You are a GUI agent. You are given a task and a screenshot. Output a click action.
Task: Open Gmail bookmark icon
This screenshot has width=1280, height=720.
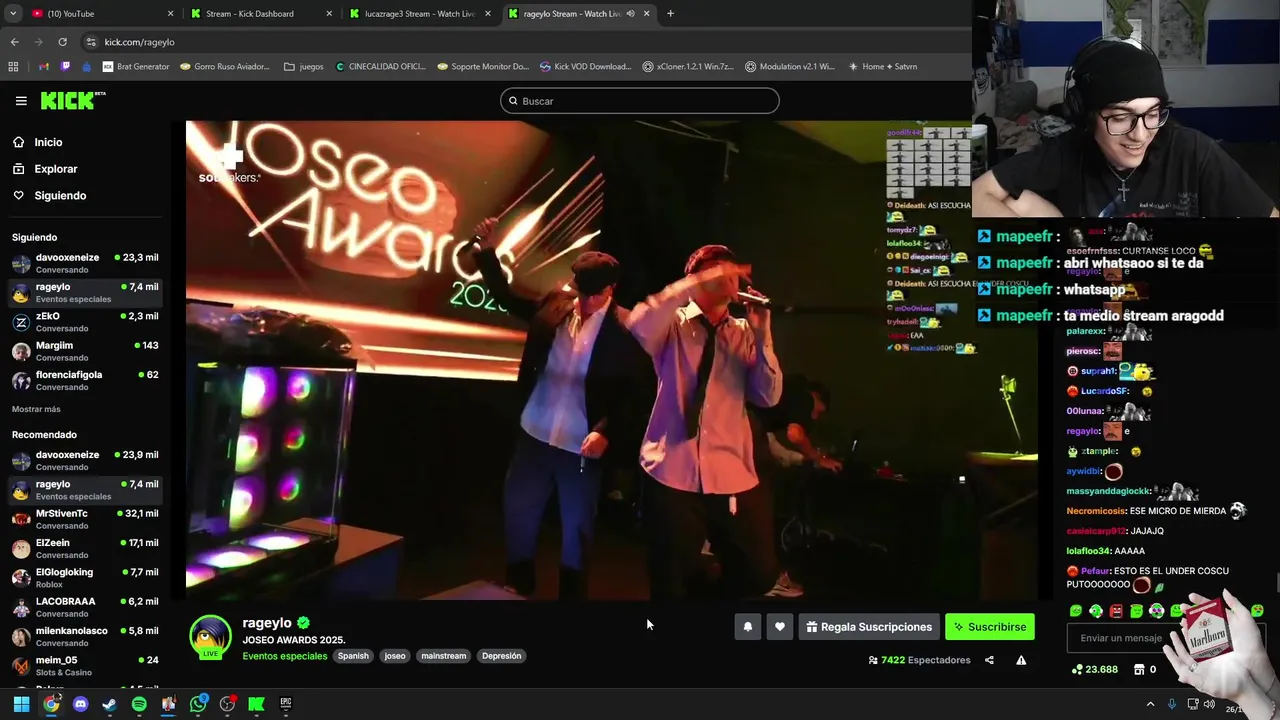[x=44, y=67]
